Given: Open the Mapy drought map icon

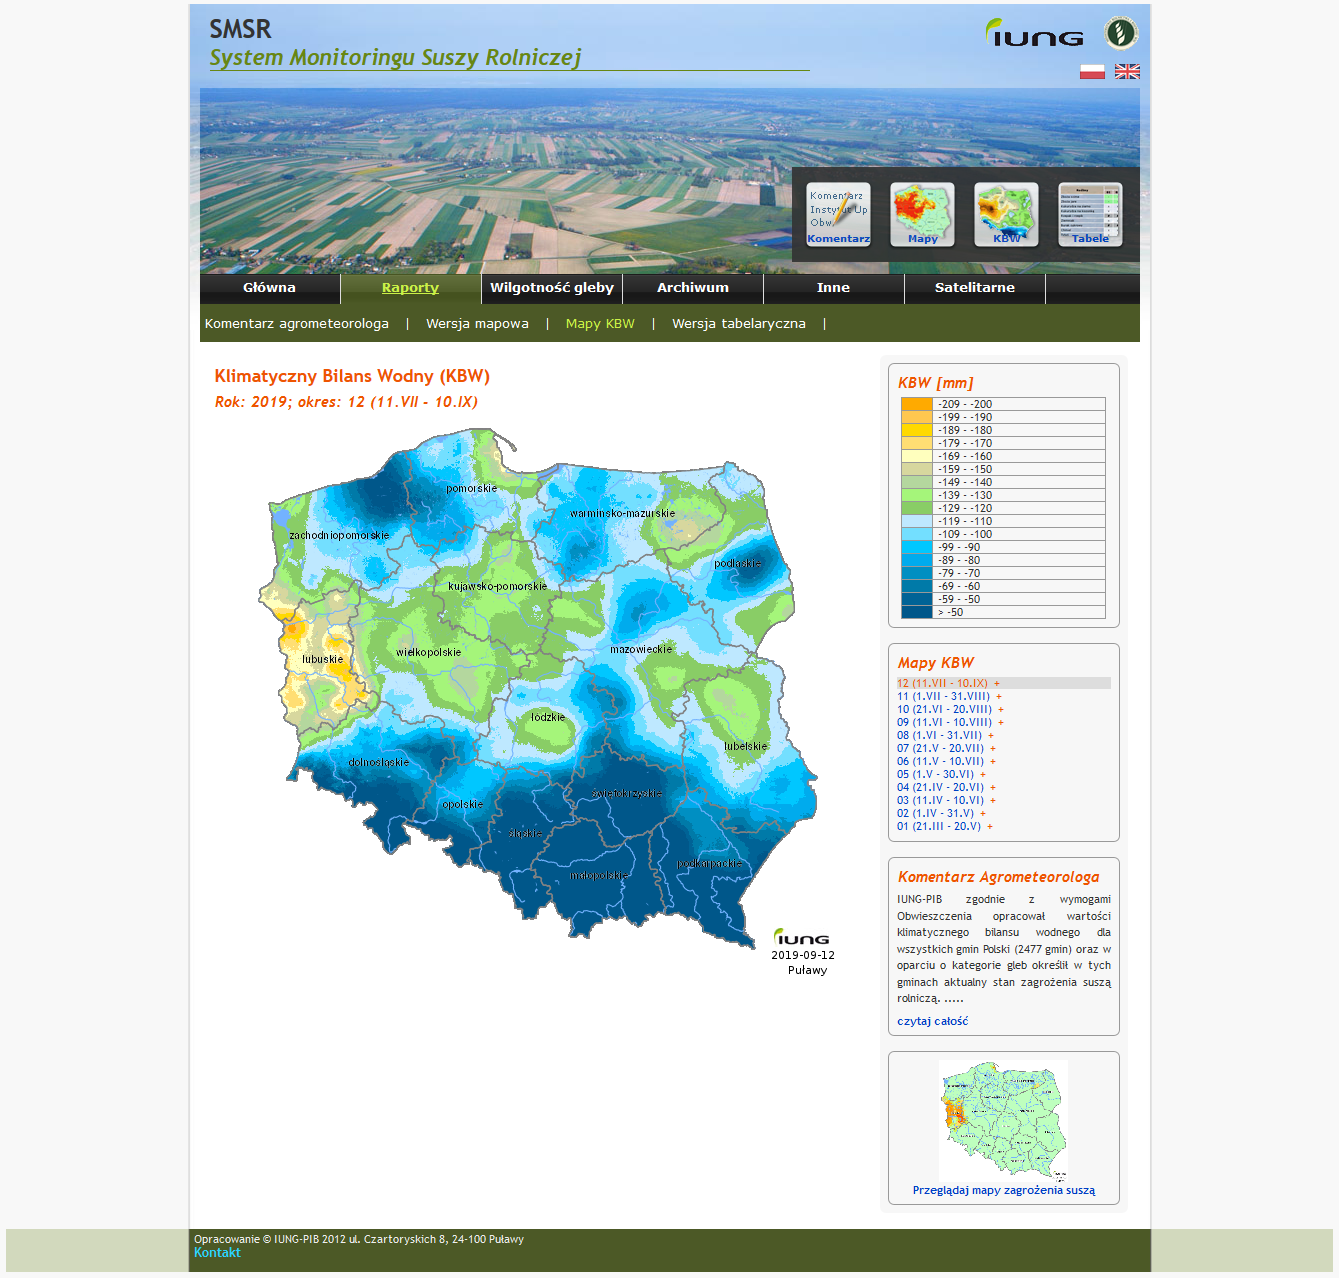Looking at the screenshot, I should point(922,213).
